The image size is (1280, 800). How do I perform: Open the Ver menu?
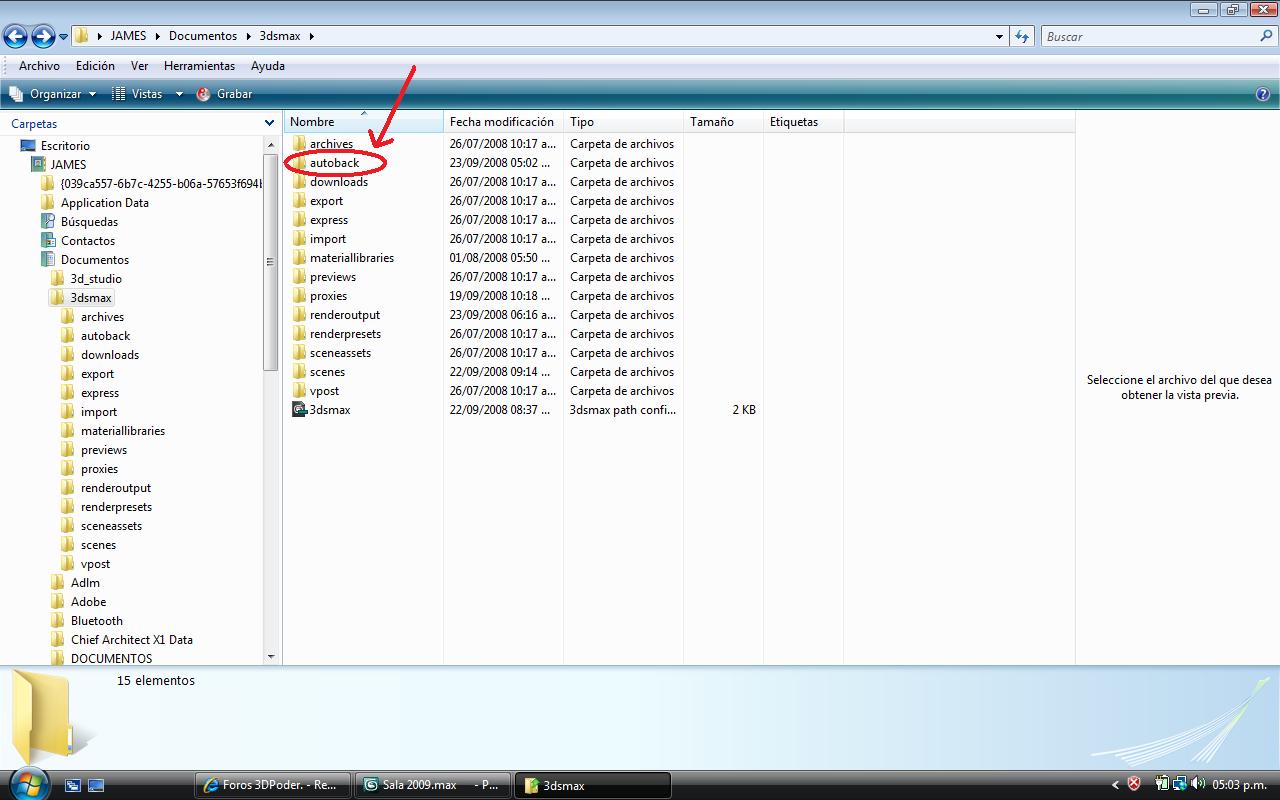140,66
